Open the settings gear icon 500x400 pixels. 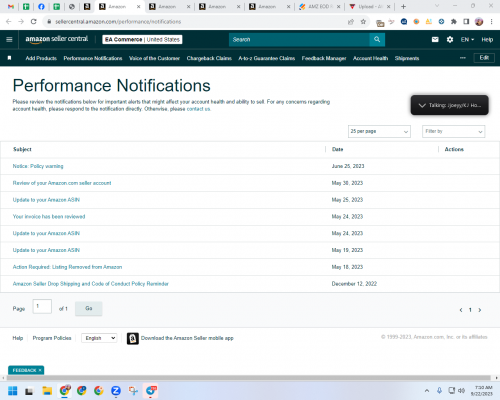(450, 40)
